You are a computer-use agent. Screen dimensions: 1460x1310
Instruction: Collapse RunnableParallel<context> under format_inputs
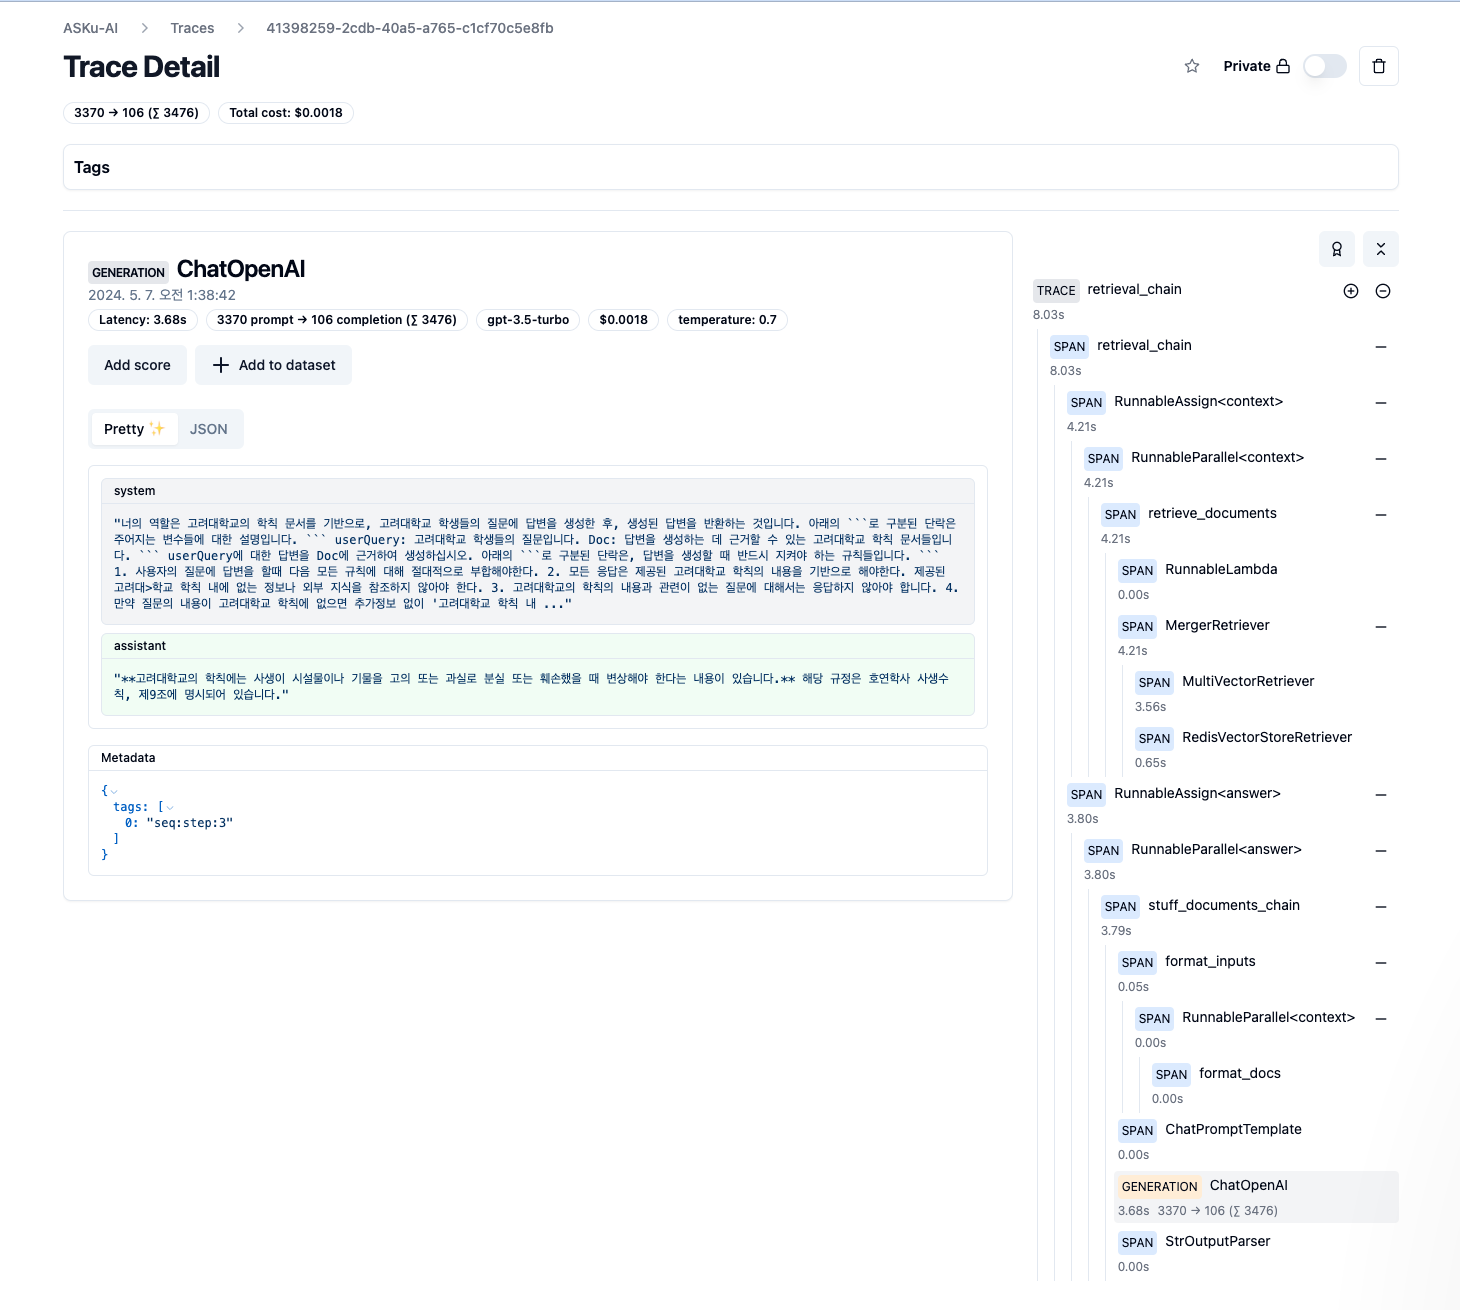click(1381, 1019)
